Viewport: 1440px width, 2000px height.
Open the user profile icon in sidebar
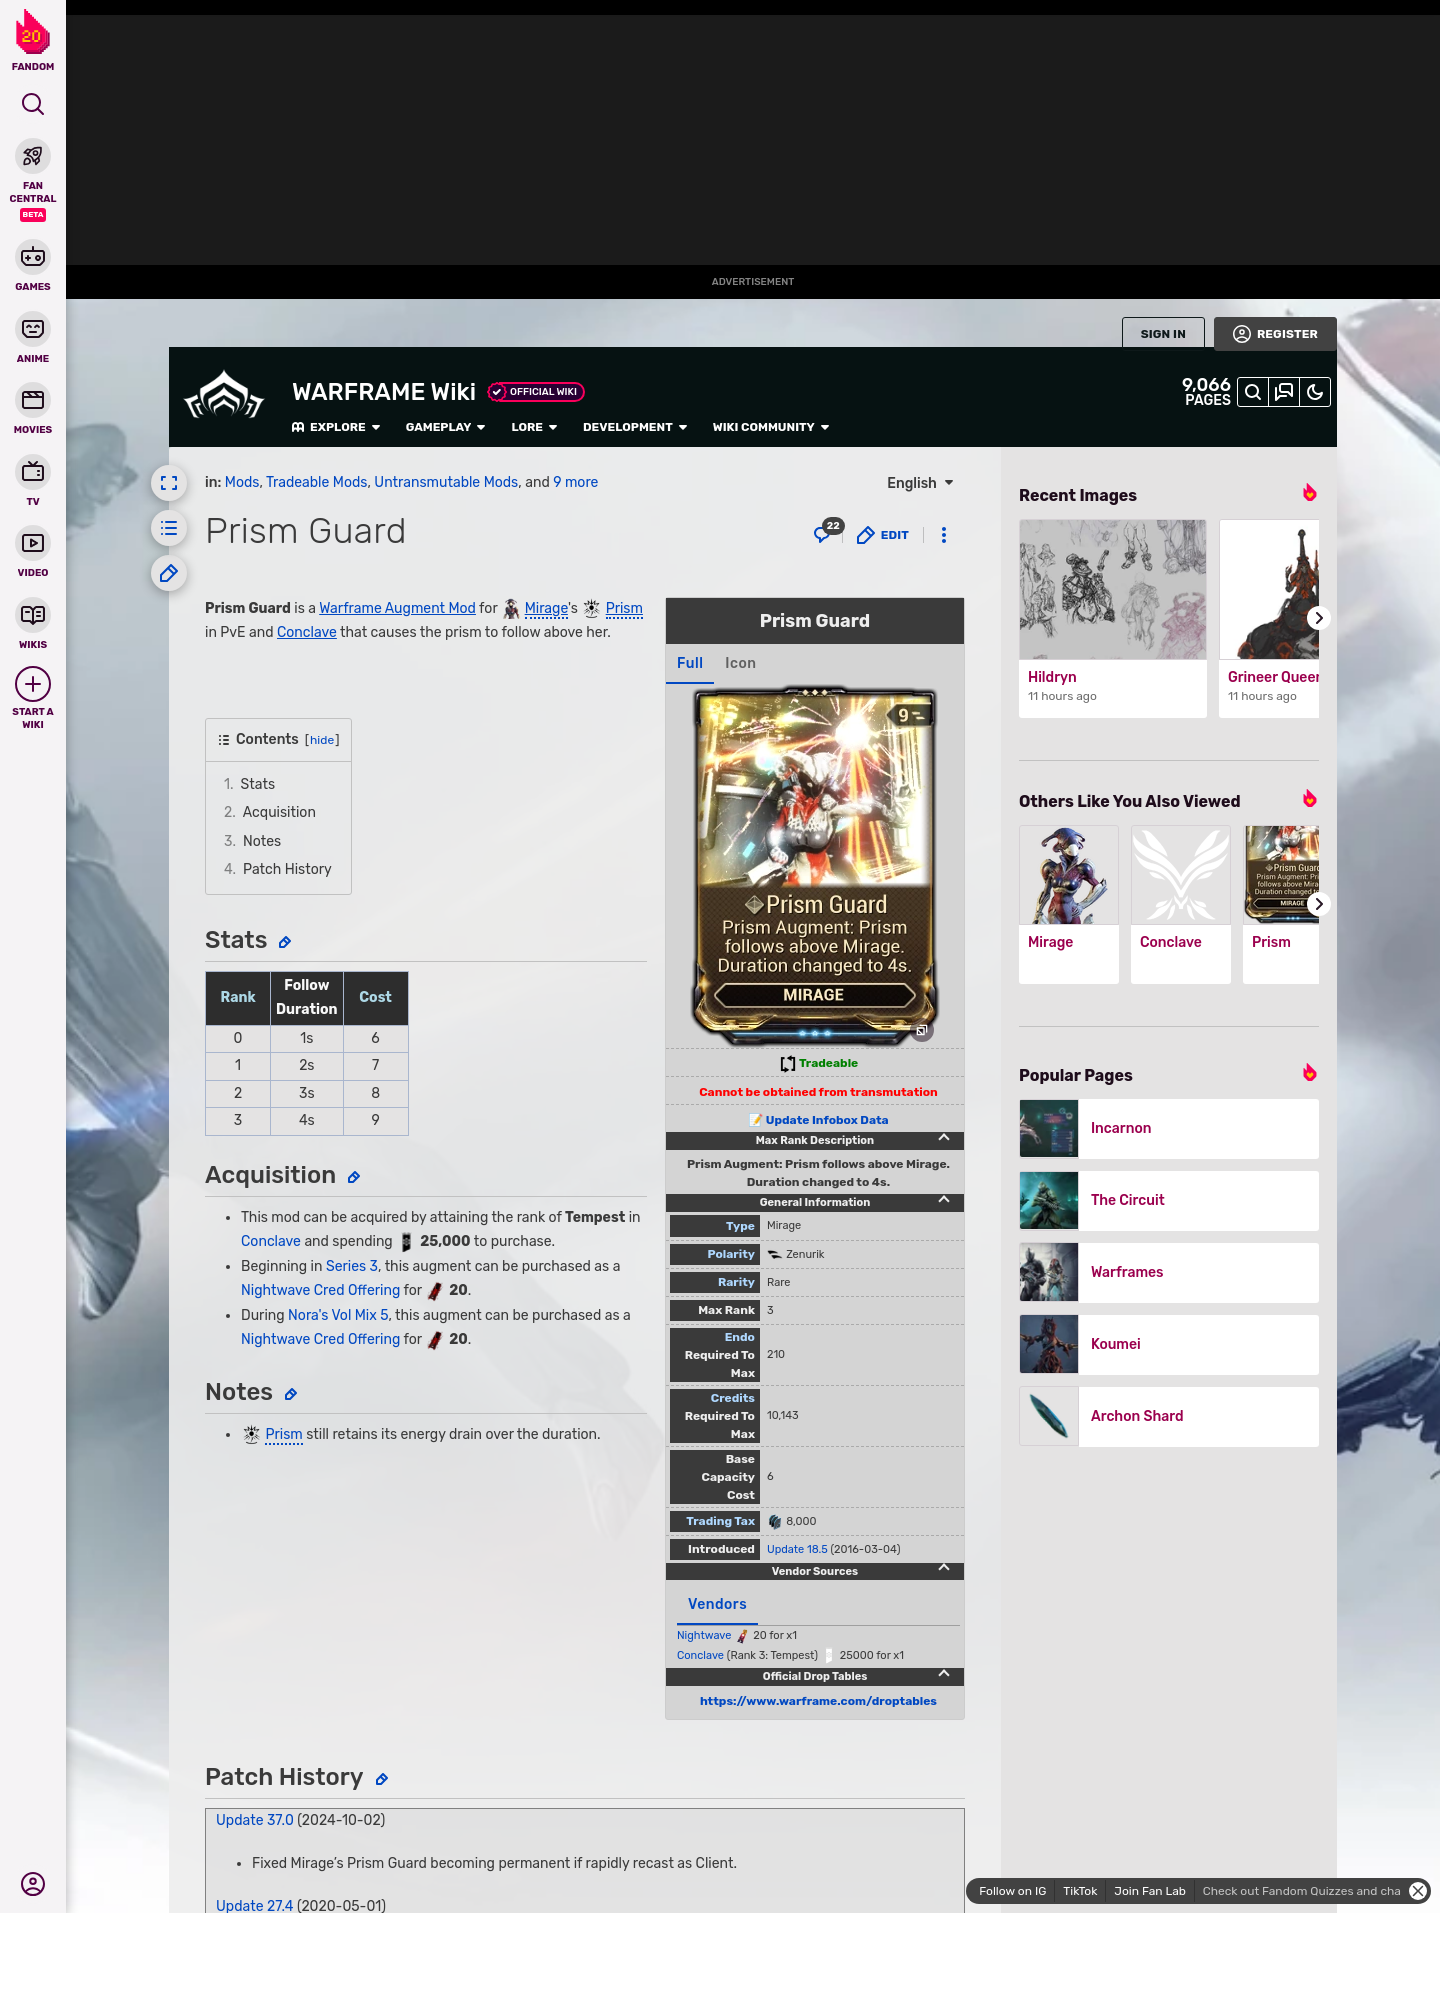[x=33, y=1884]
